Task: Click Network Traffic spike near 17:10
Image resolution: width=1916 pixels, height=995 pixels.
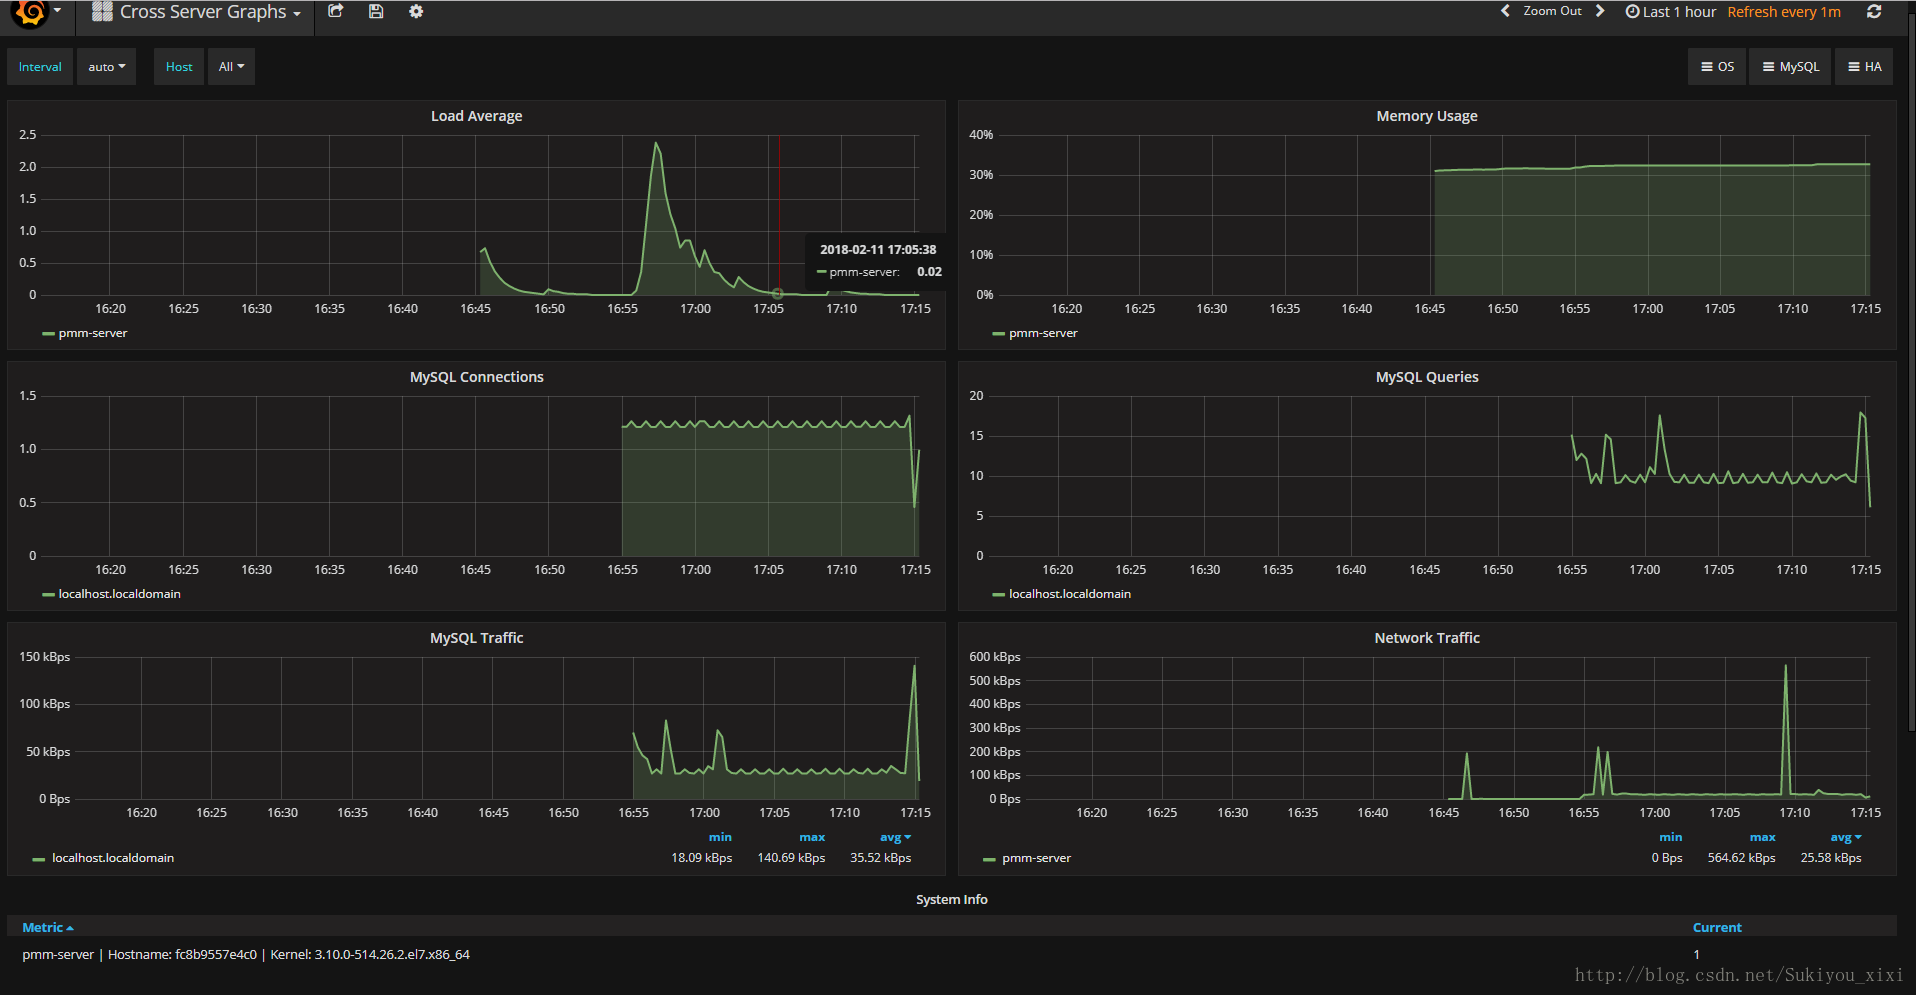Action: tap(1786, 666)
